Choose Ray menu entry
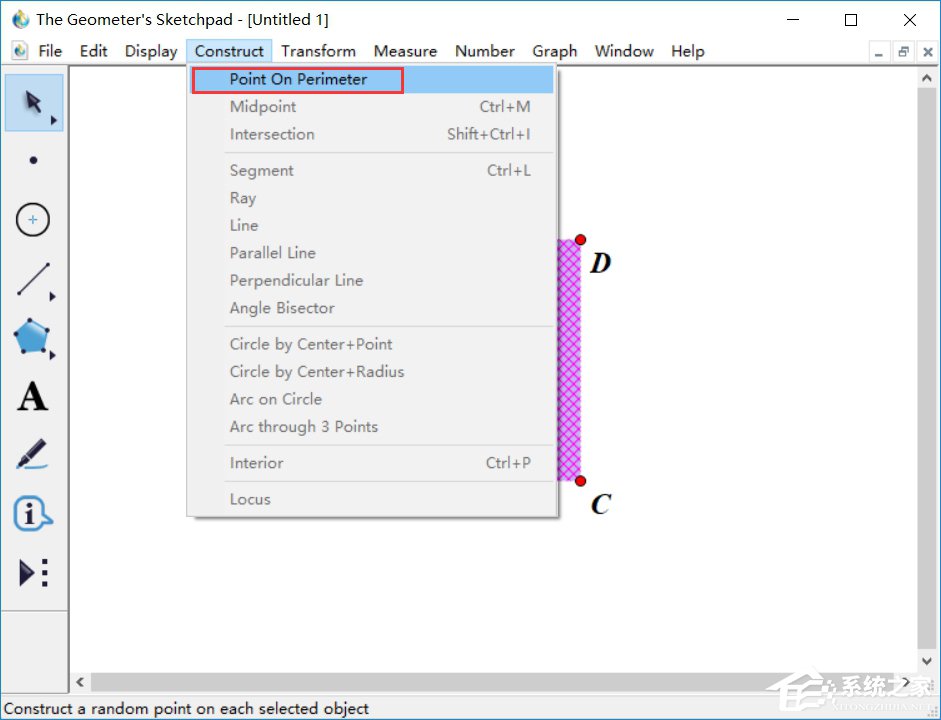 tap(372, 198)
